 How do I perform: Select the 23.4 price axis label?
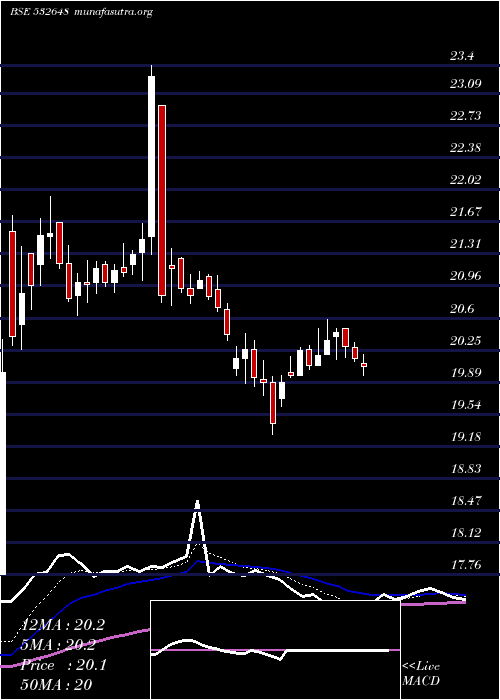coord(462,56)
